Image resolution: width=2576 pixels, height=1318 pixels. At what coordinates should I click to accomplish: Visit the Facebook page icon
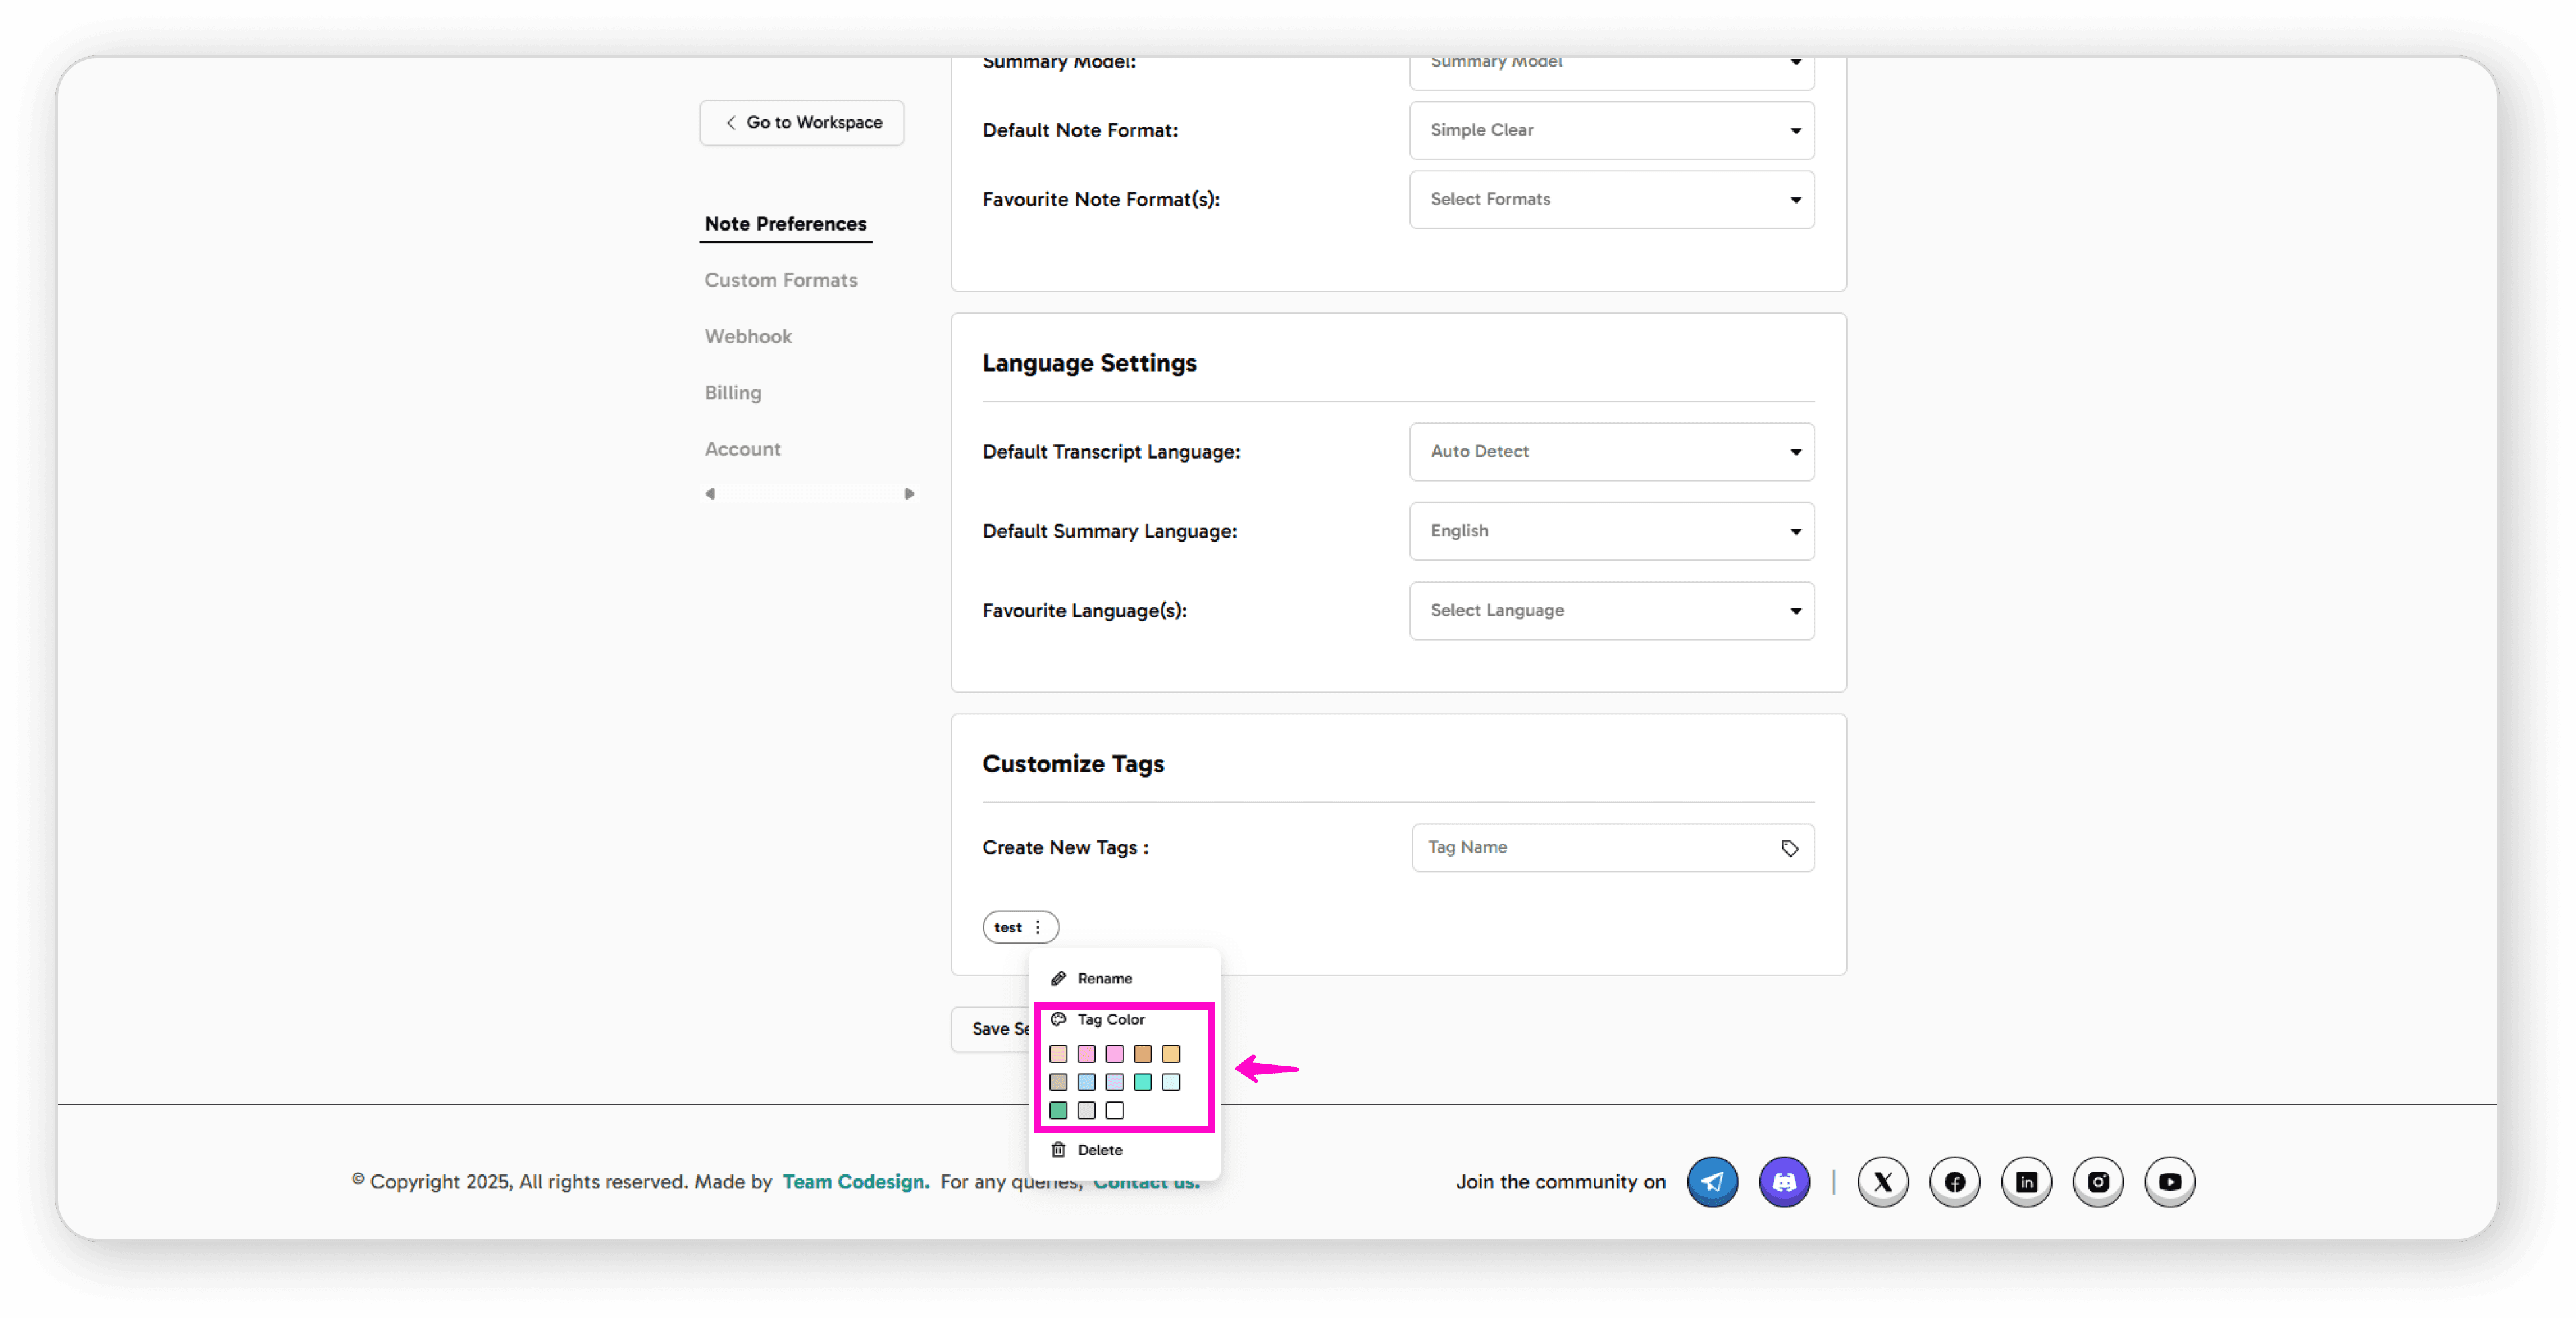click(x=1954, y=1182)
